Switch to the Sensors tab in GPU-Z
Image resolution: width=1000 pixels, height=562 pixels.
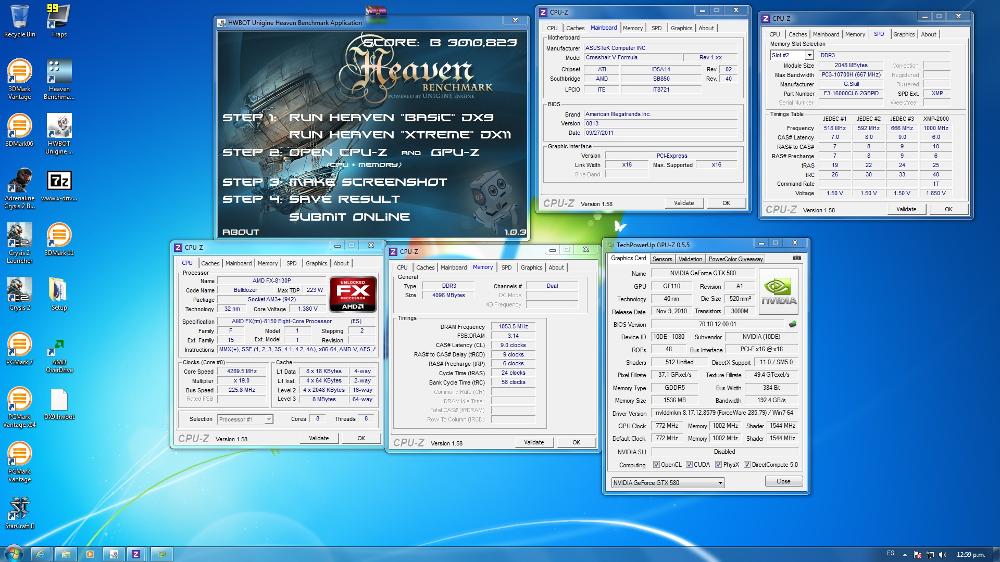pyautogui.click(x=663, y=259)
